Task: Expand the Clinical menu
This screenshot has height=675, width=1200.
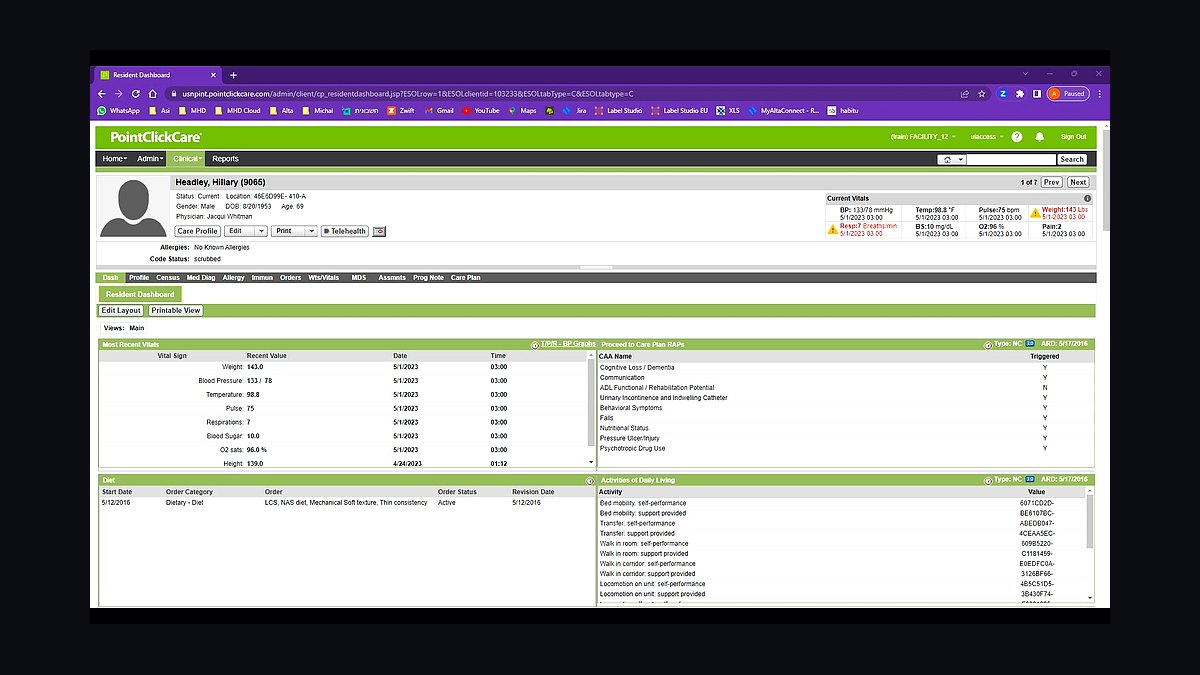Action: point(187,159)
